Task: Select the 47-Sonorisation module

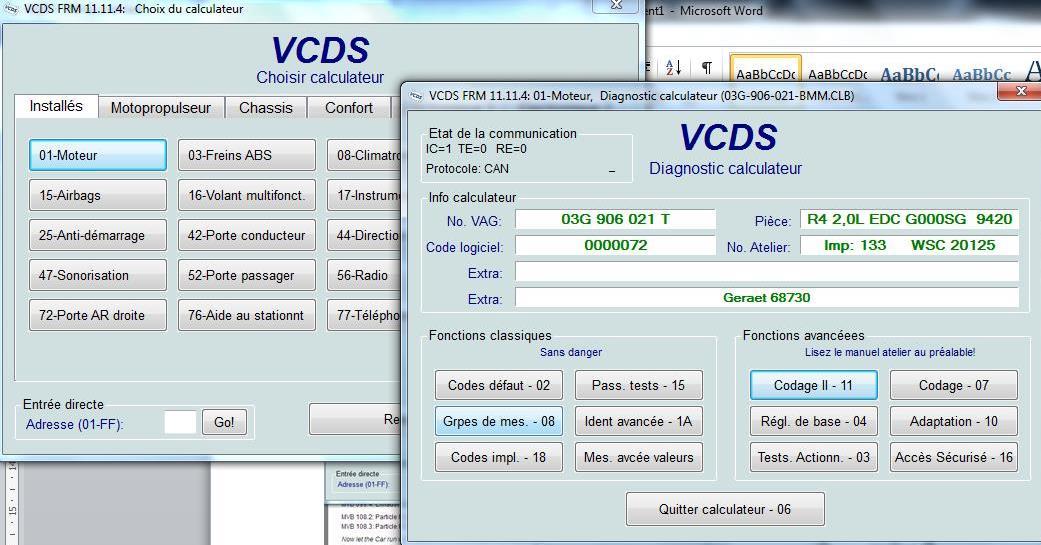Action: pyautogui.click(x=98, y=275)
